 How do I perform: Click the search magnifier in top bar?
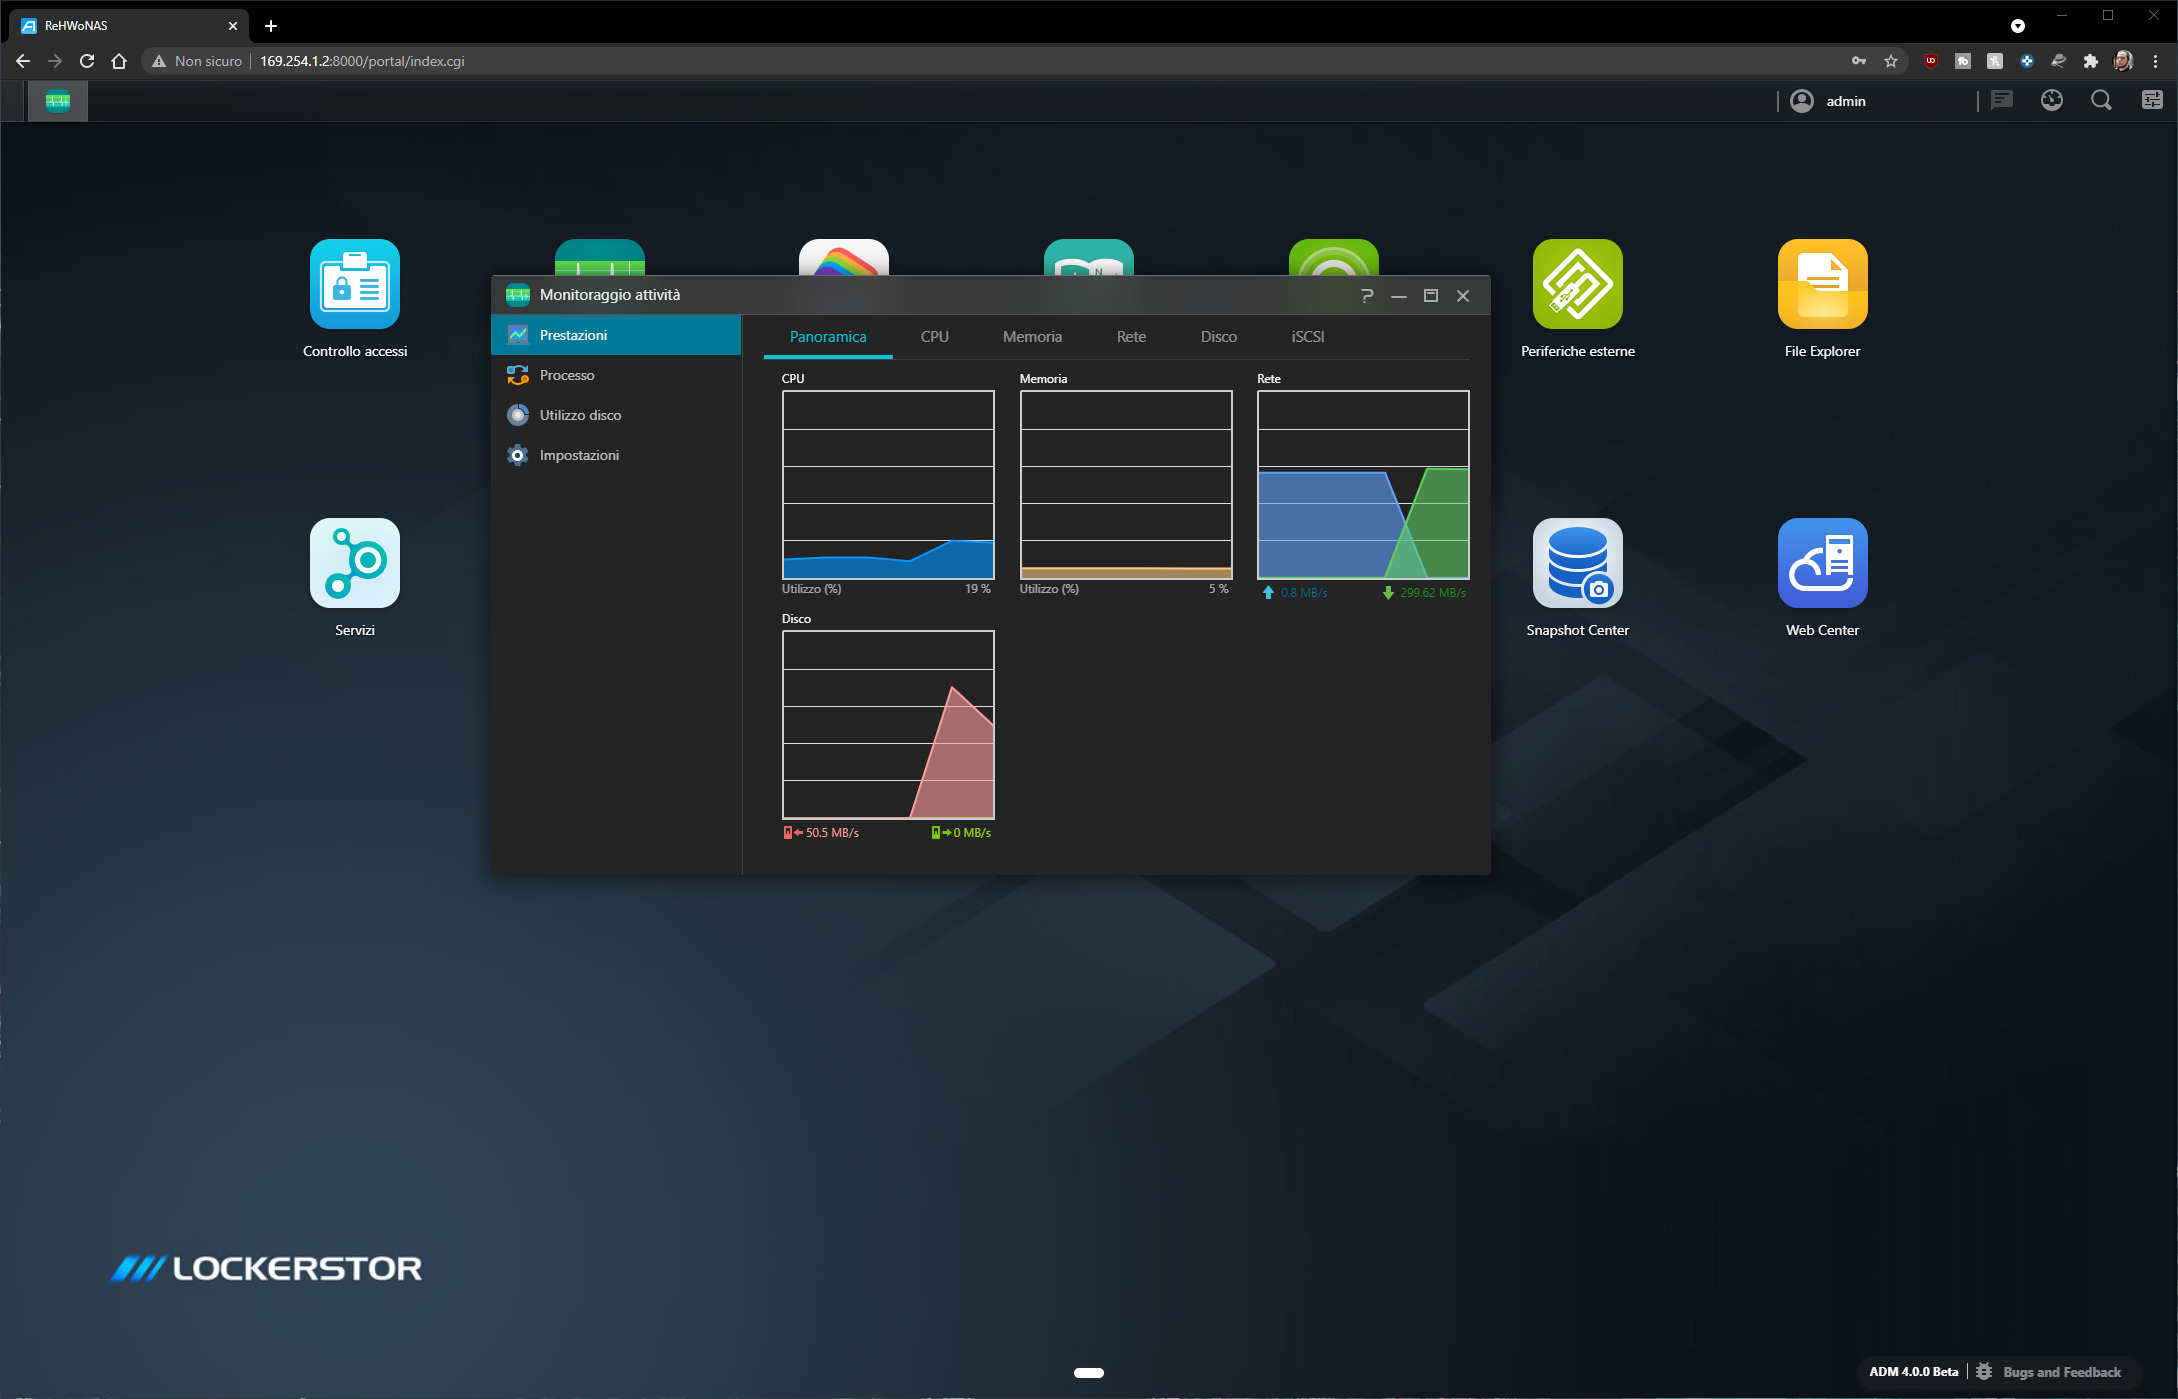coord(2101,101)
